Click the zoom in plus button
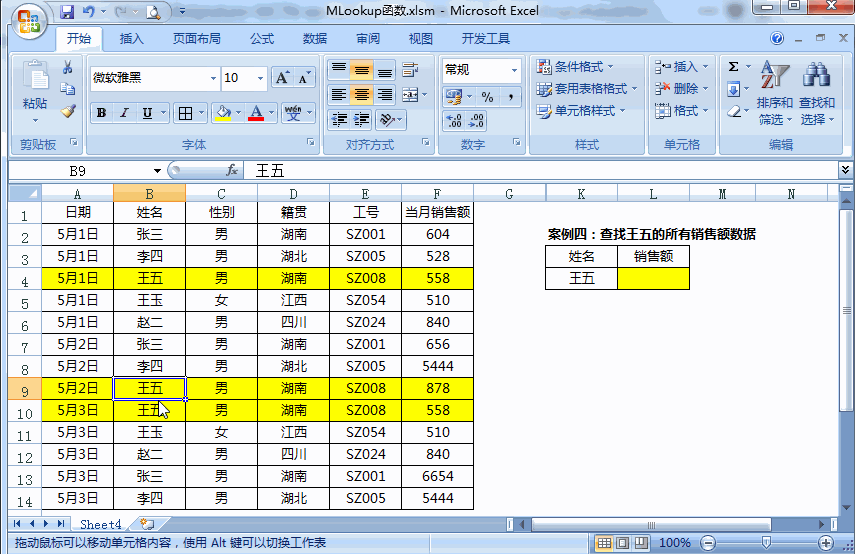855x554 pixels. 826,543
